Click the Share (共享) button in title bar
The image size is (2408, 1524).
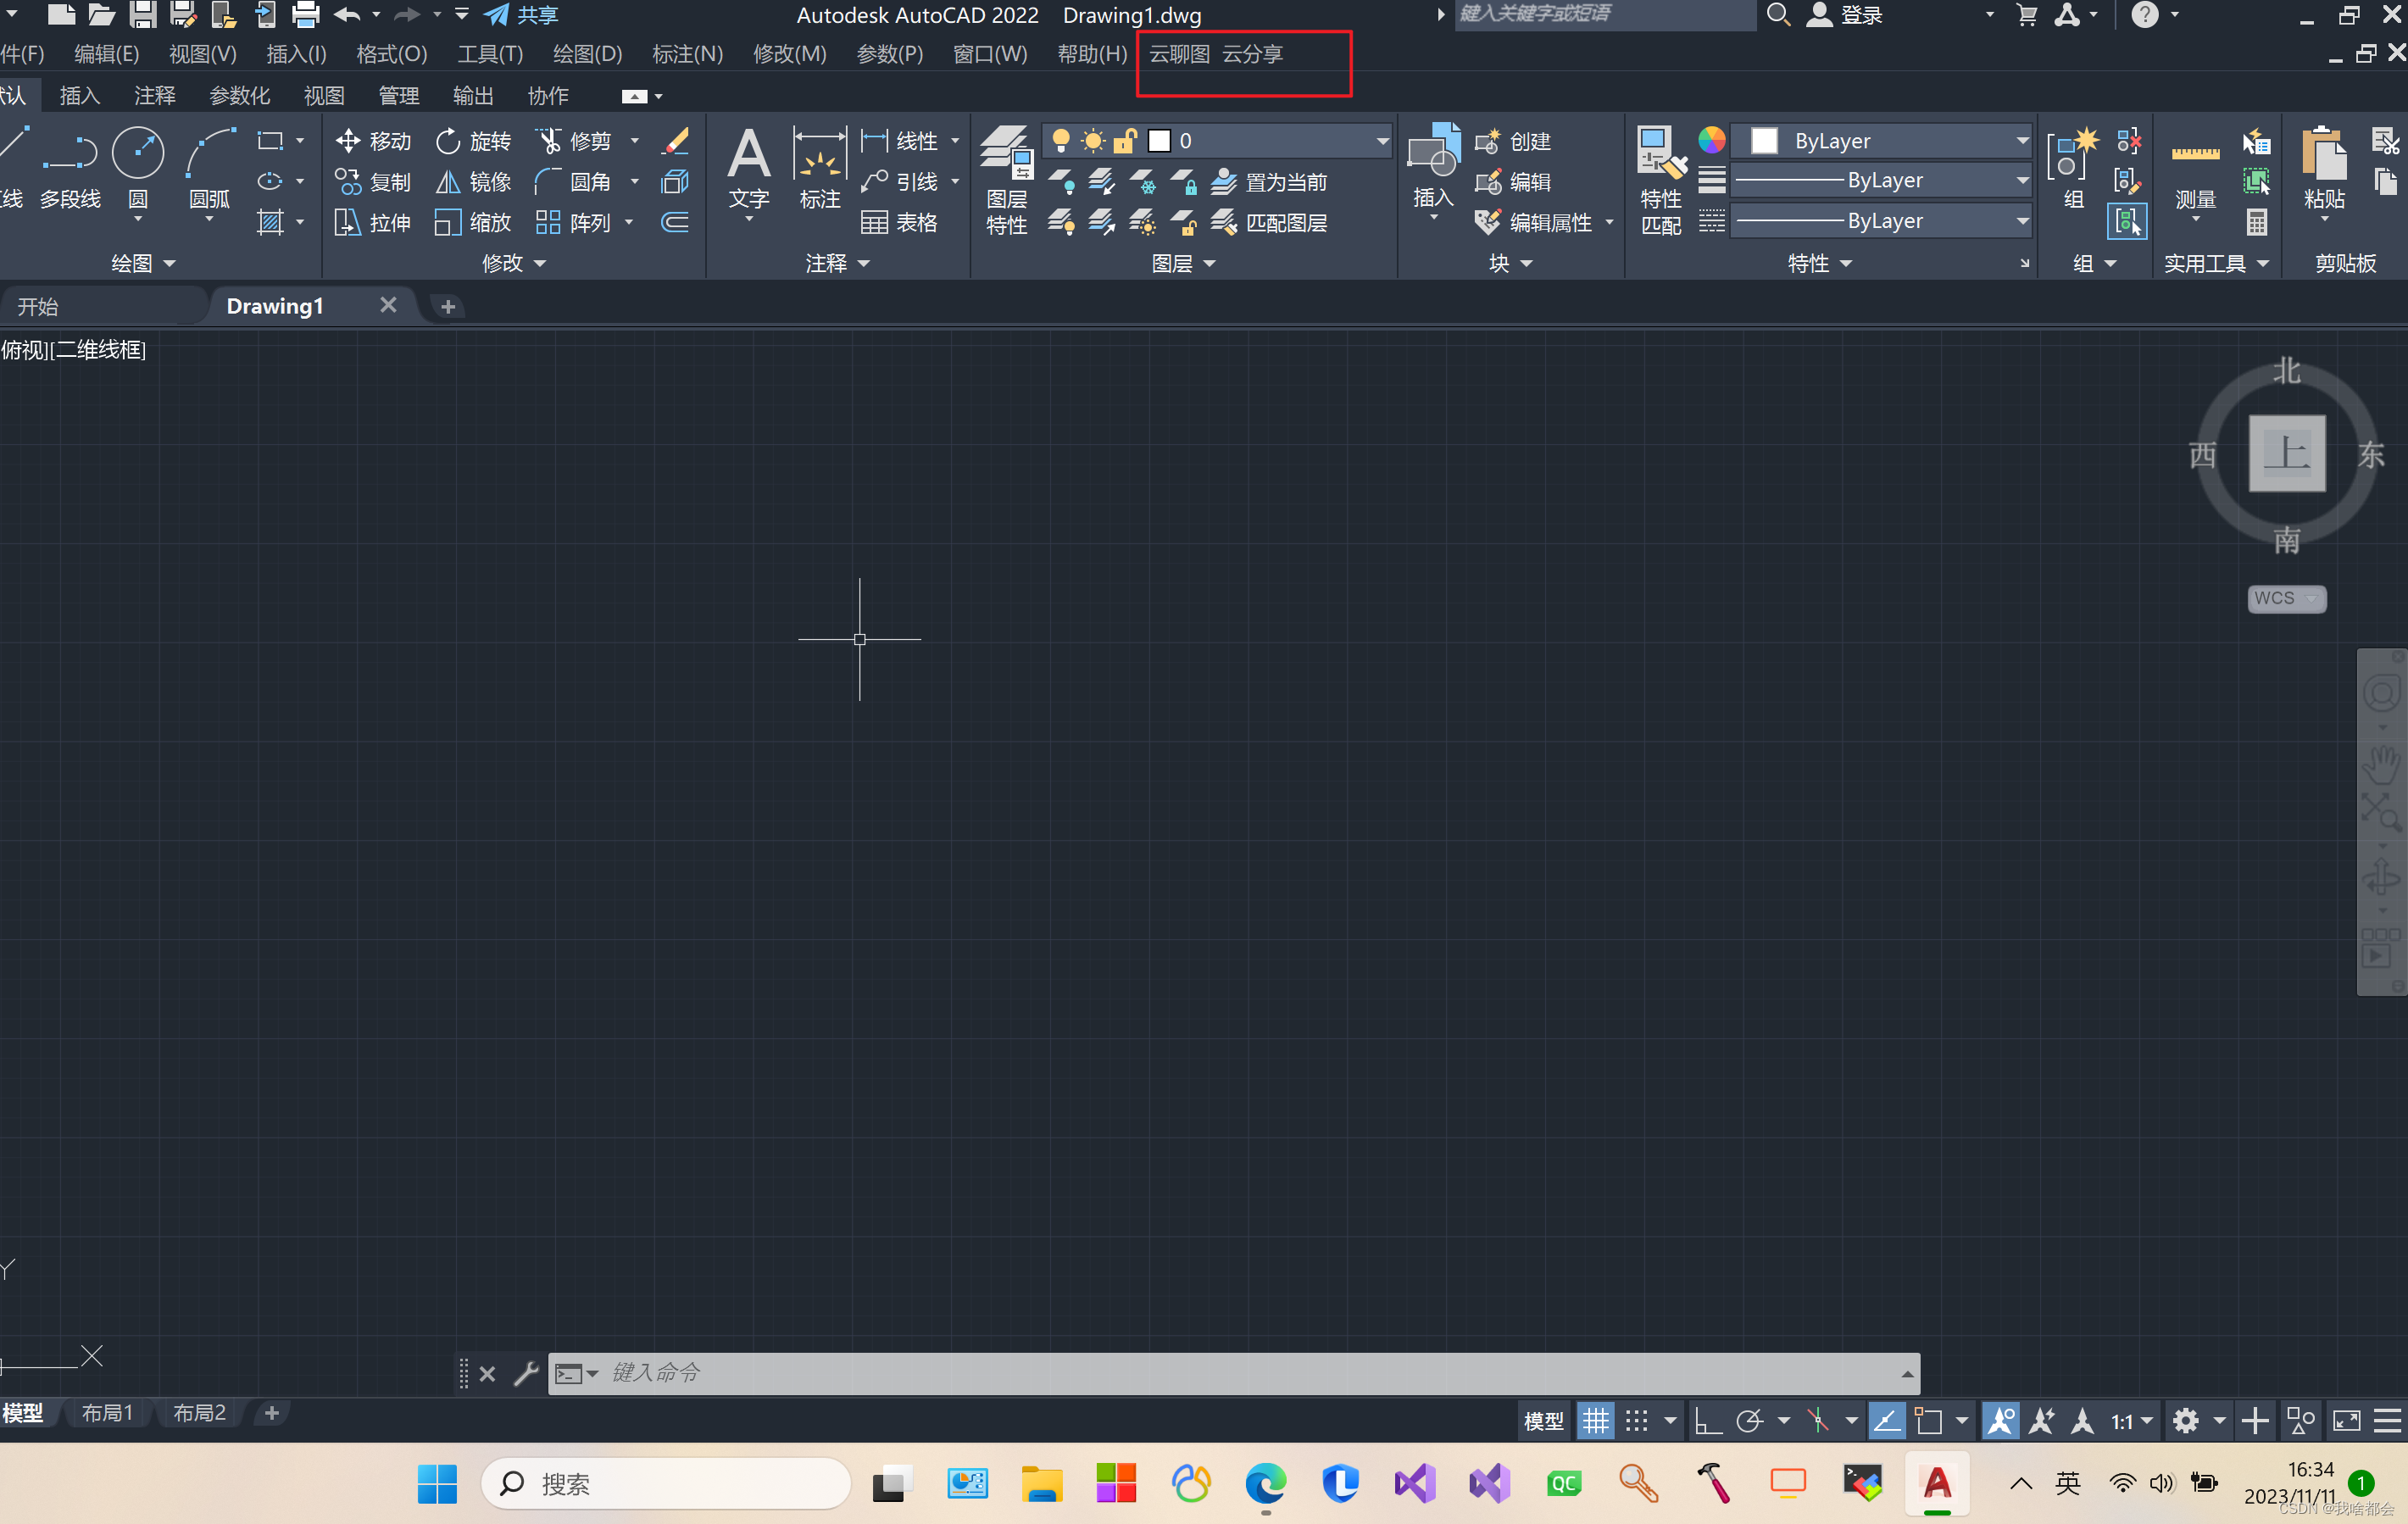click(521, 15)
